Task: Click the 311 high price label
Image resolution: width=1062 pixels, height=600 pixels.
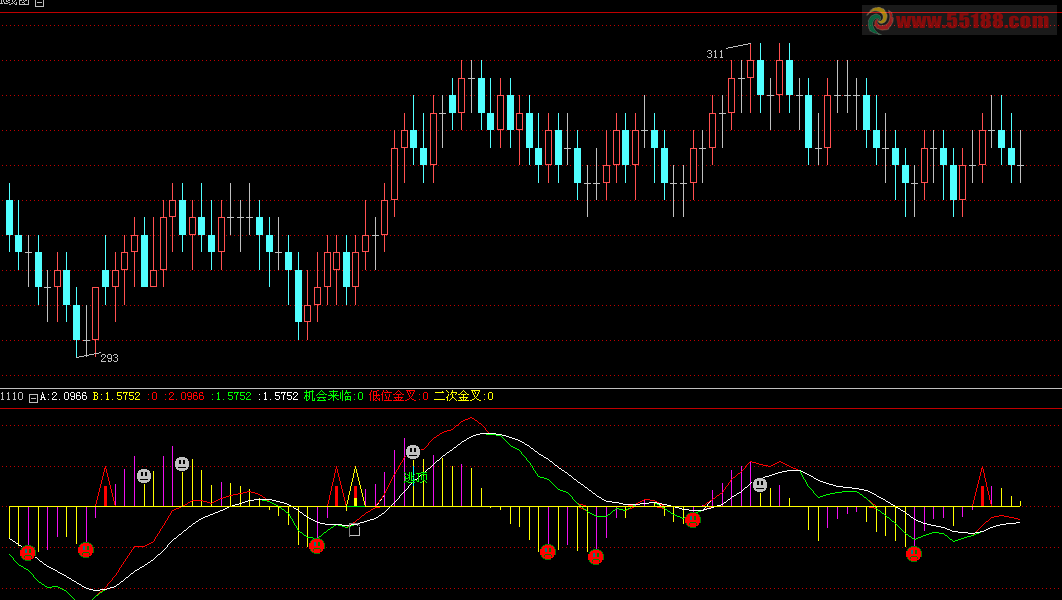Action: pyautogui.click(x=715, y=54)
